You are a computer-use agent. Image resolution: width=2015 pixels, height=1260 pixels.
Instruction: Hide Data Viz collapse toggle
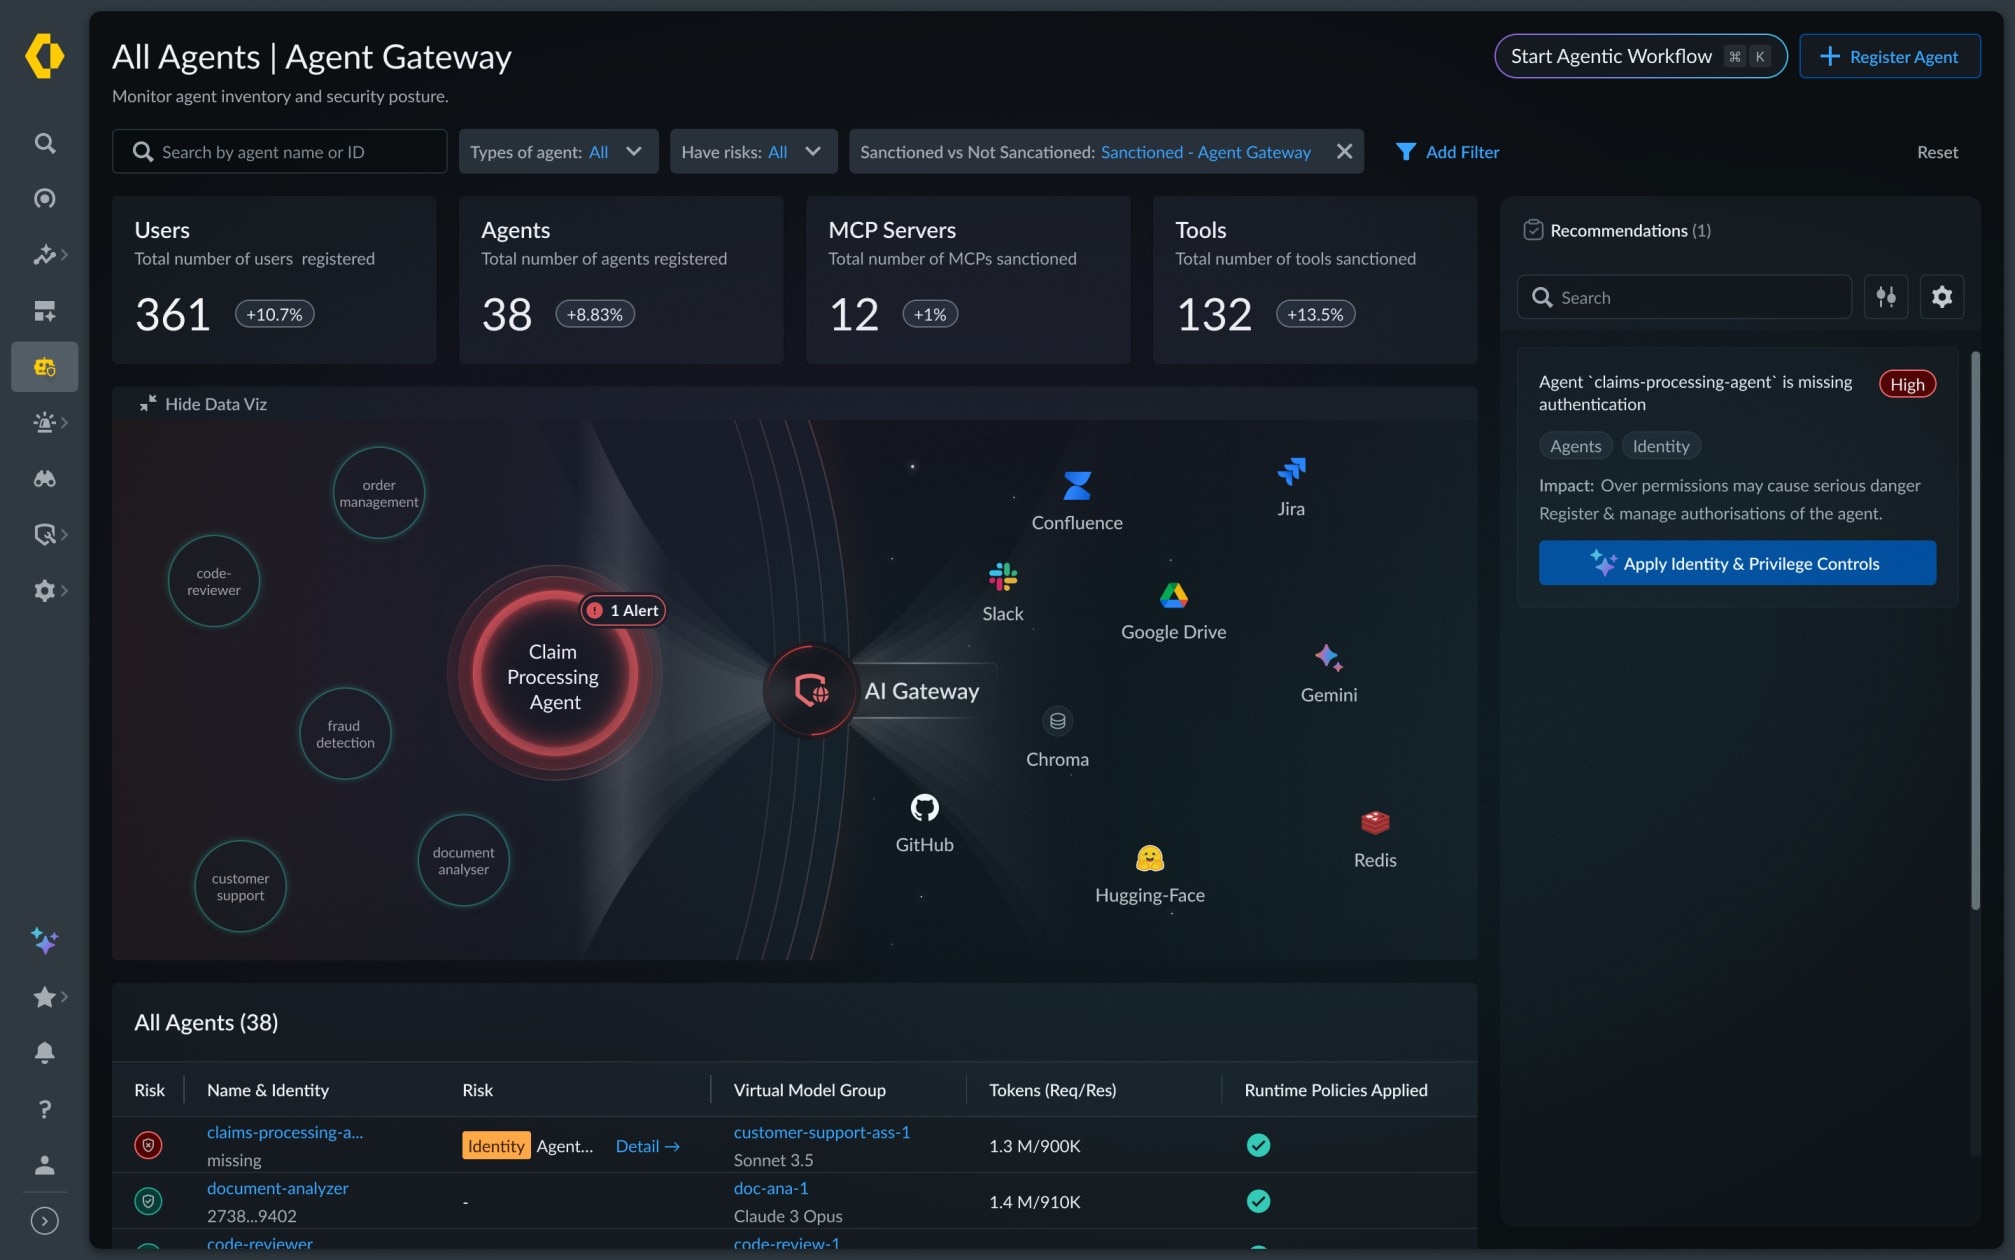[x=204, y=404]
